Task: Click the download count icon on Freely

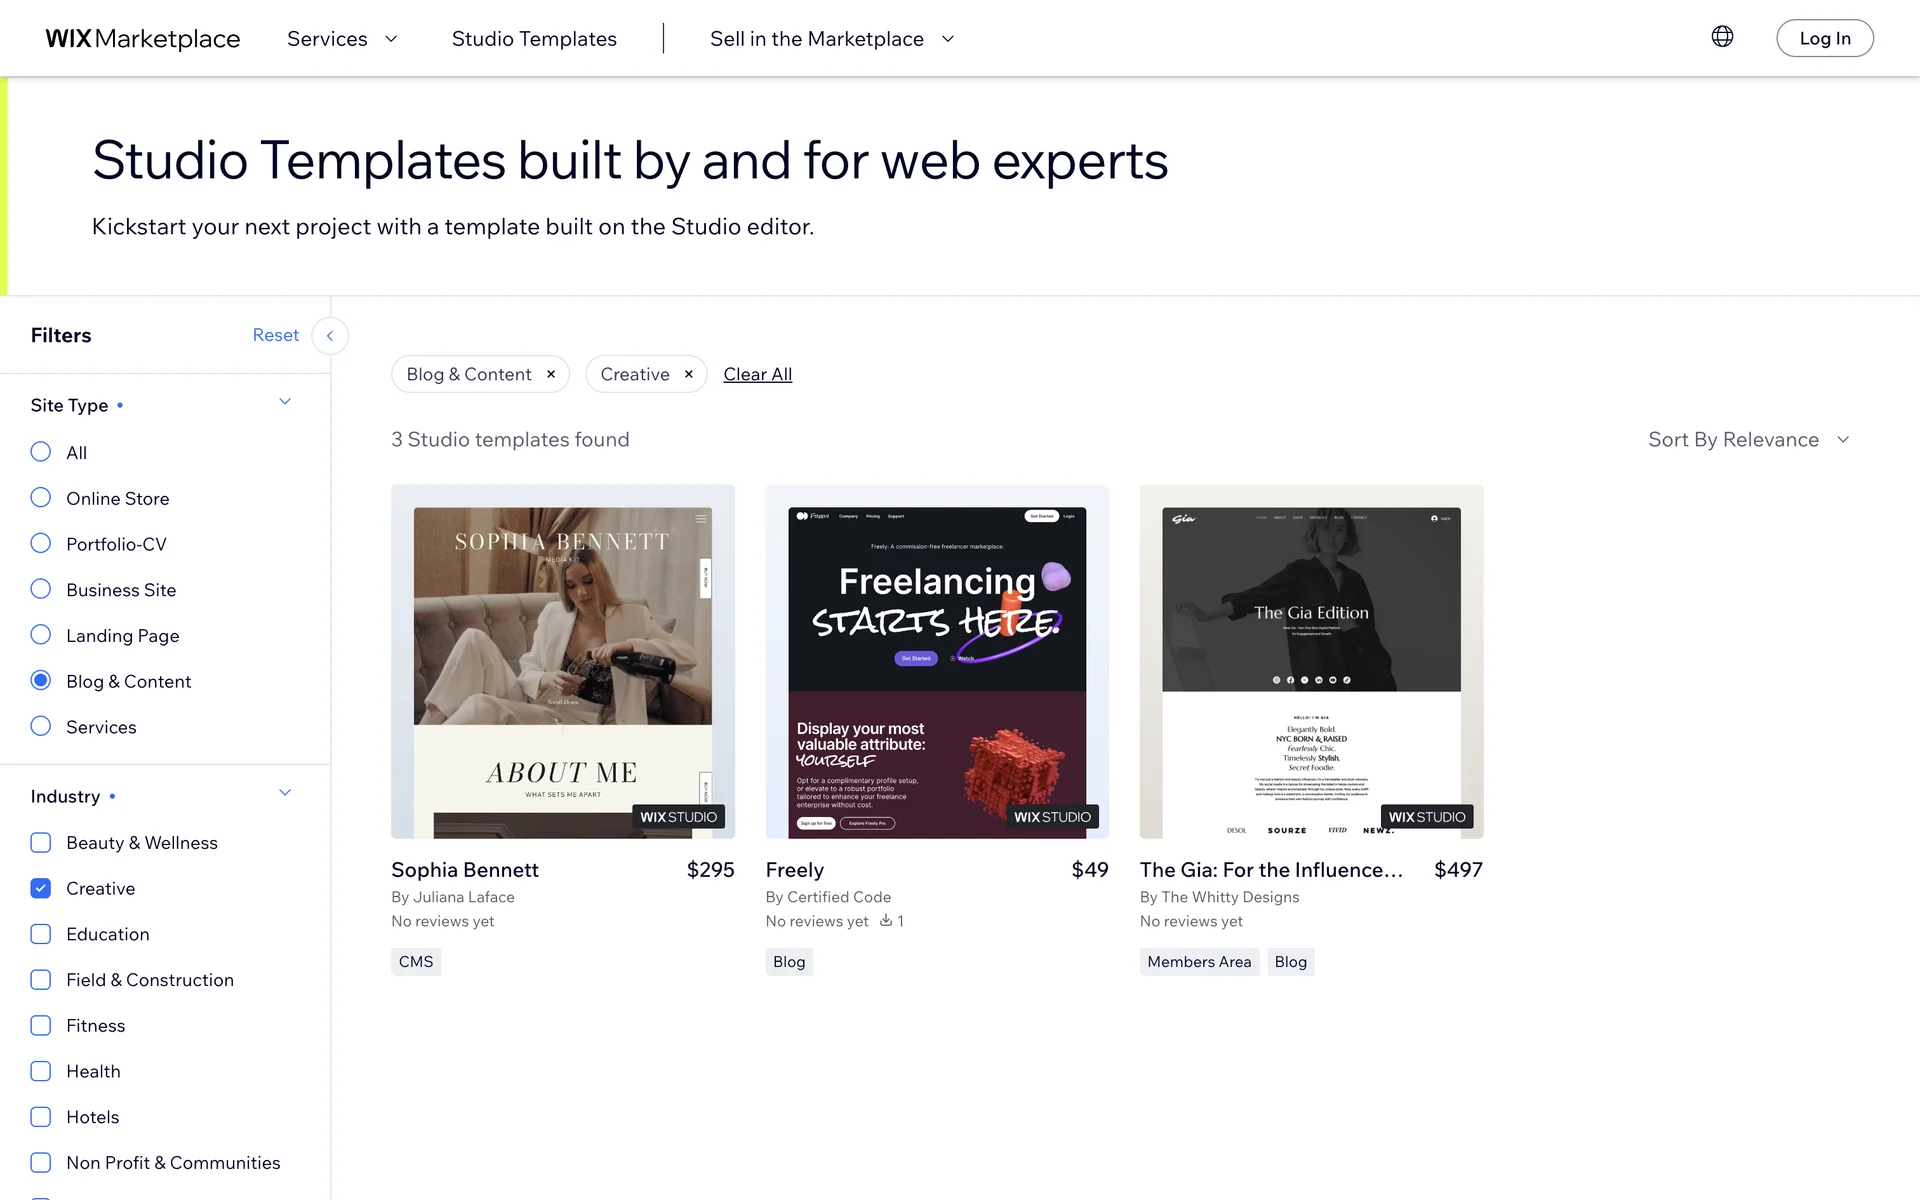Action: pos(886,921)
